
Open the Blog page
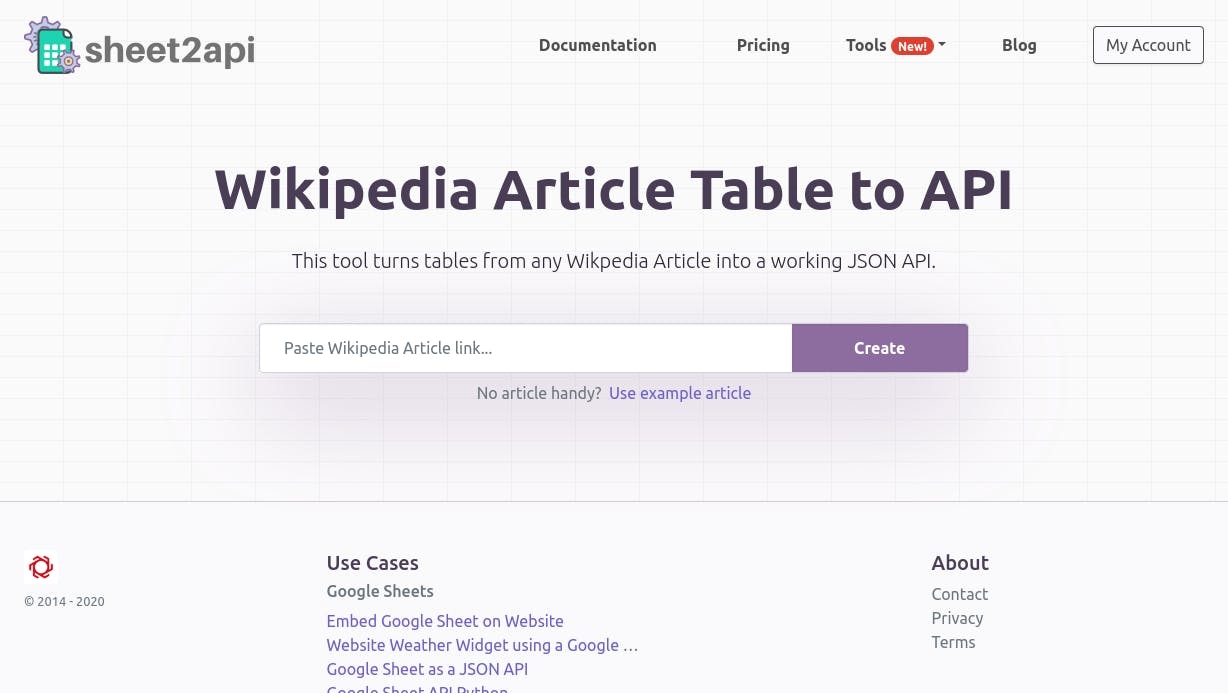1019,45
